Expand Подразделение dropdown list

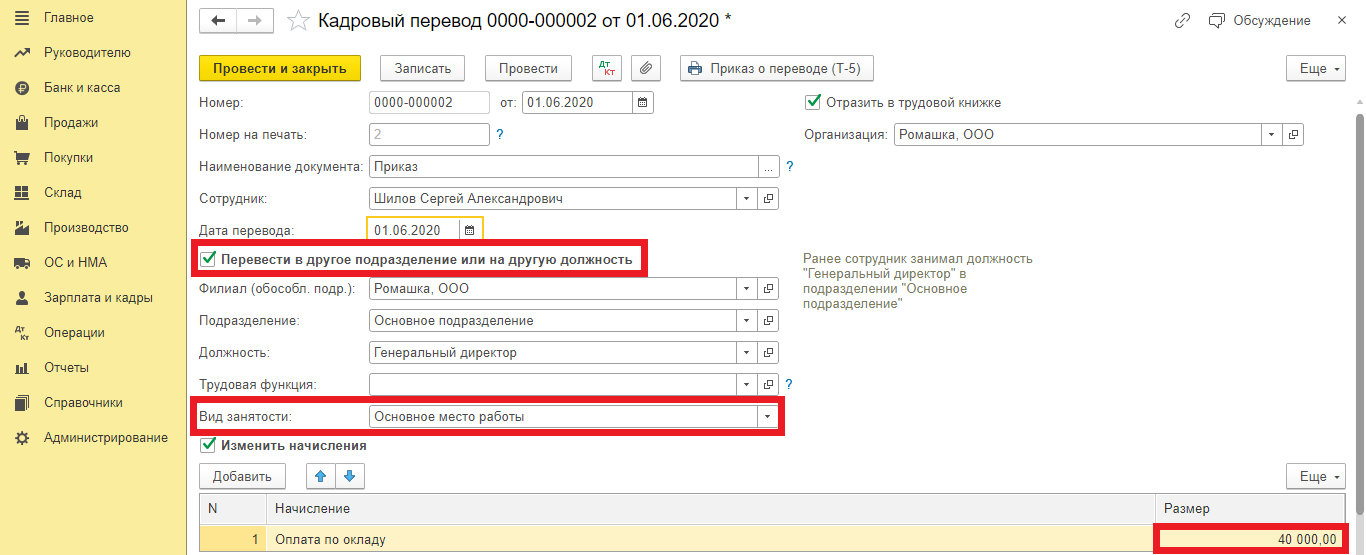tap(746, 321)
